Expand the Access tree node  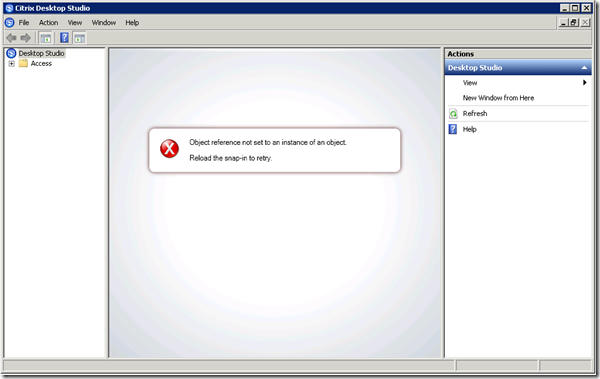pos(11,64)
